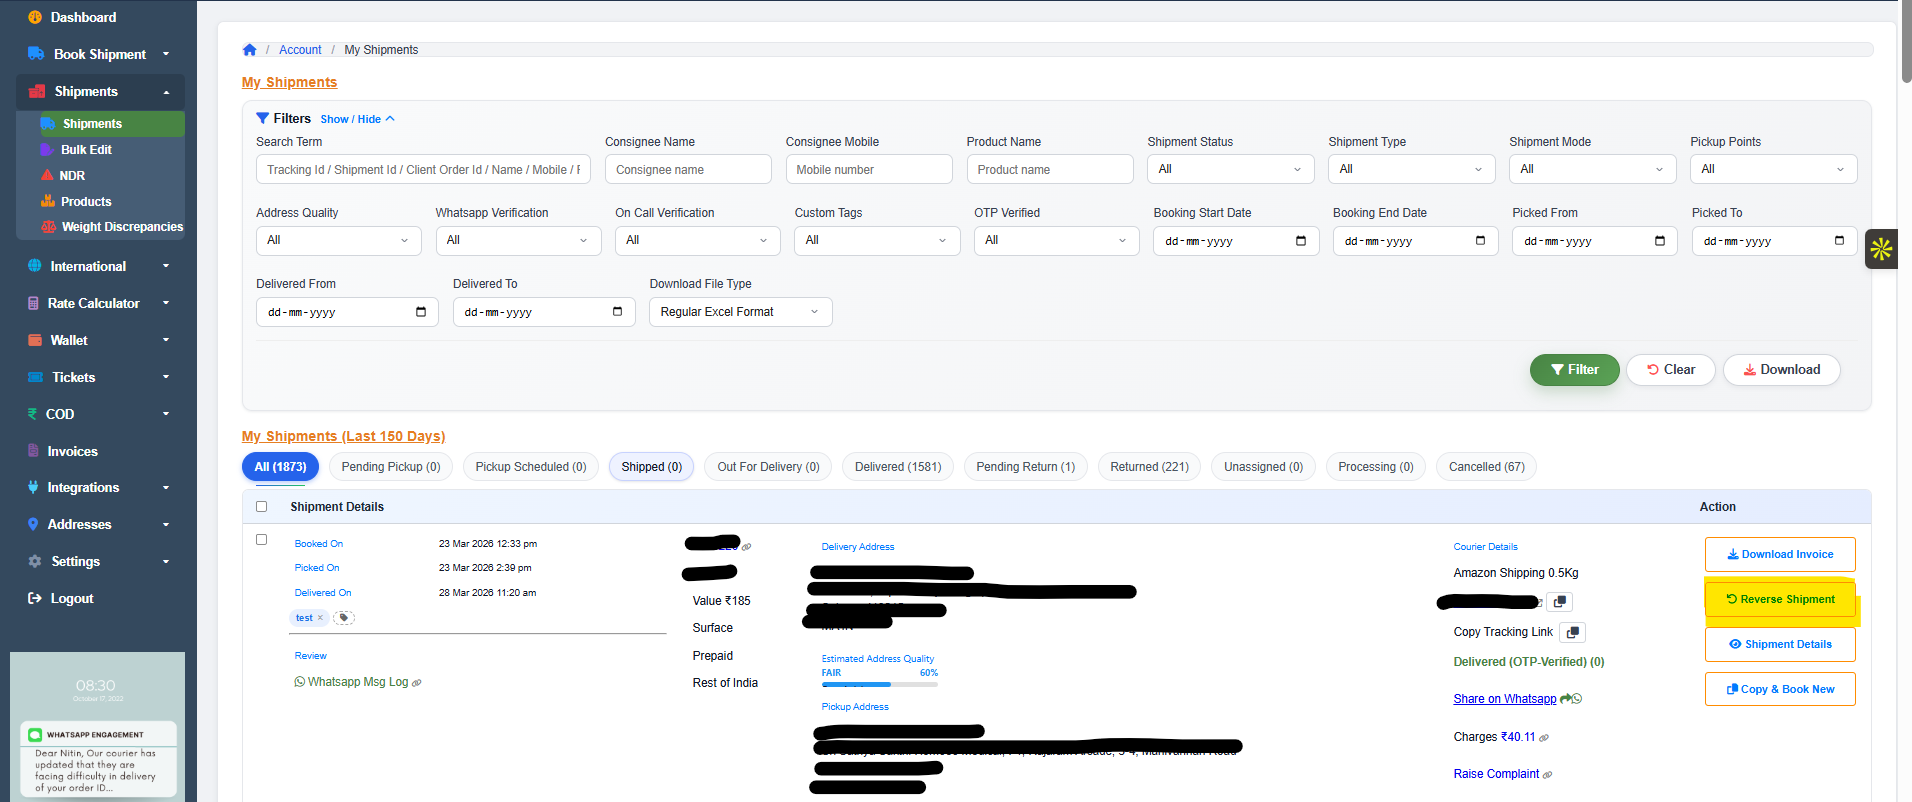This screenshot has height=802, width=1912.
Task: Click the Logout arrow icon
Action: pos(35,598)
